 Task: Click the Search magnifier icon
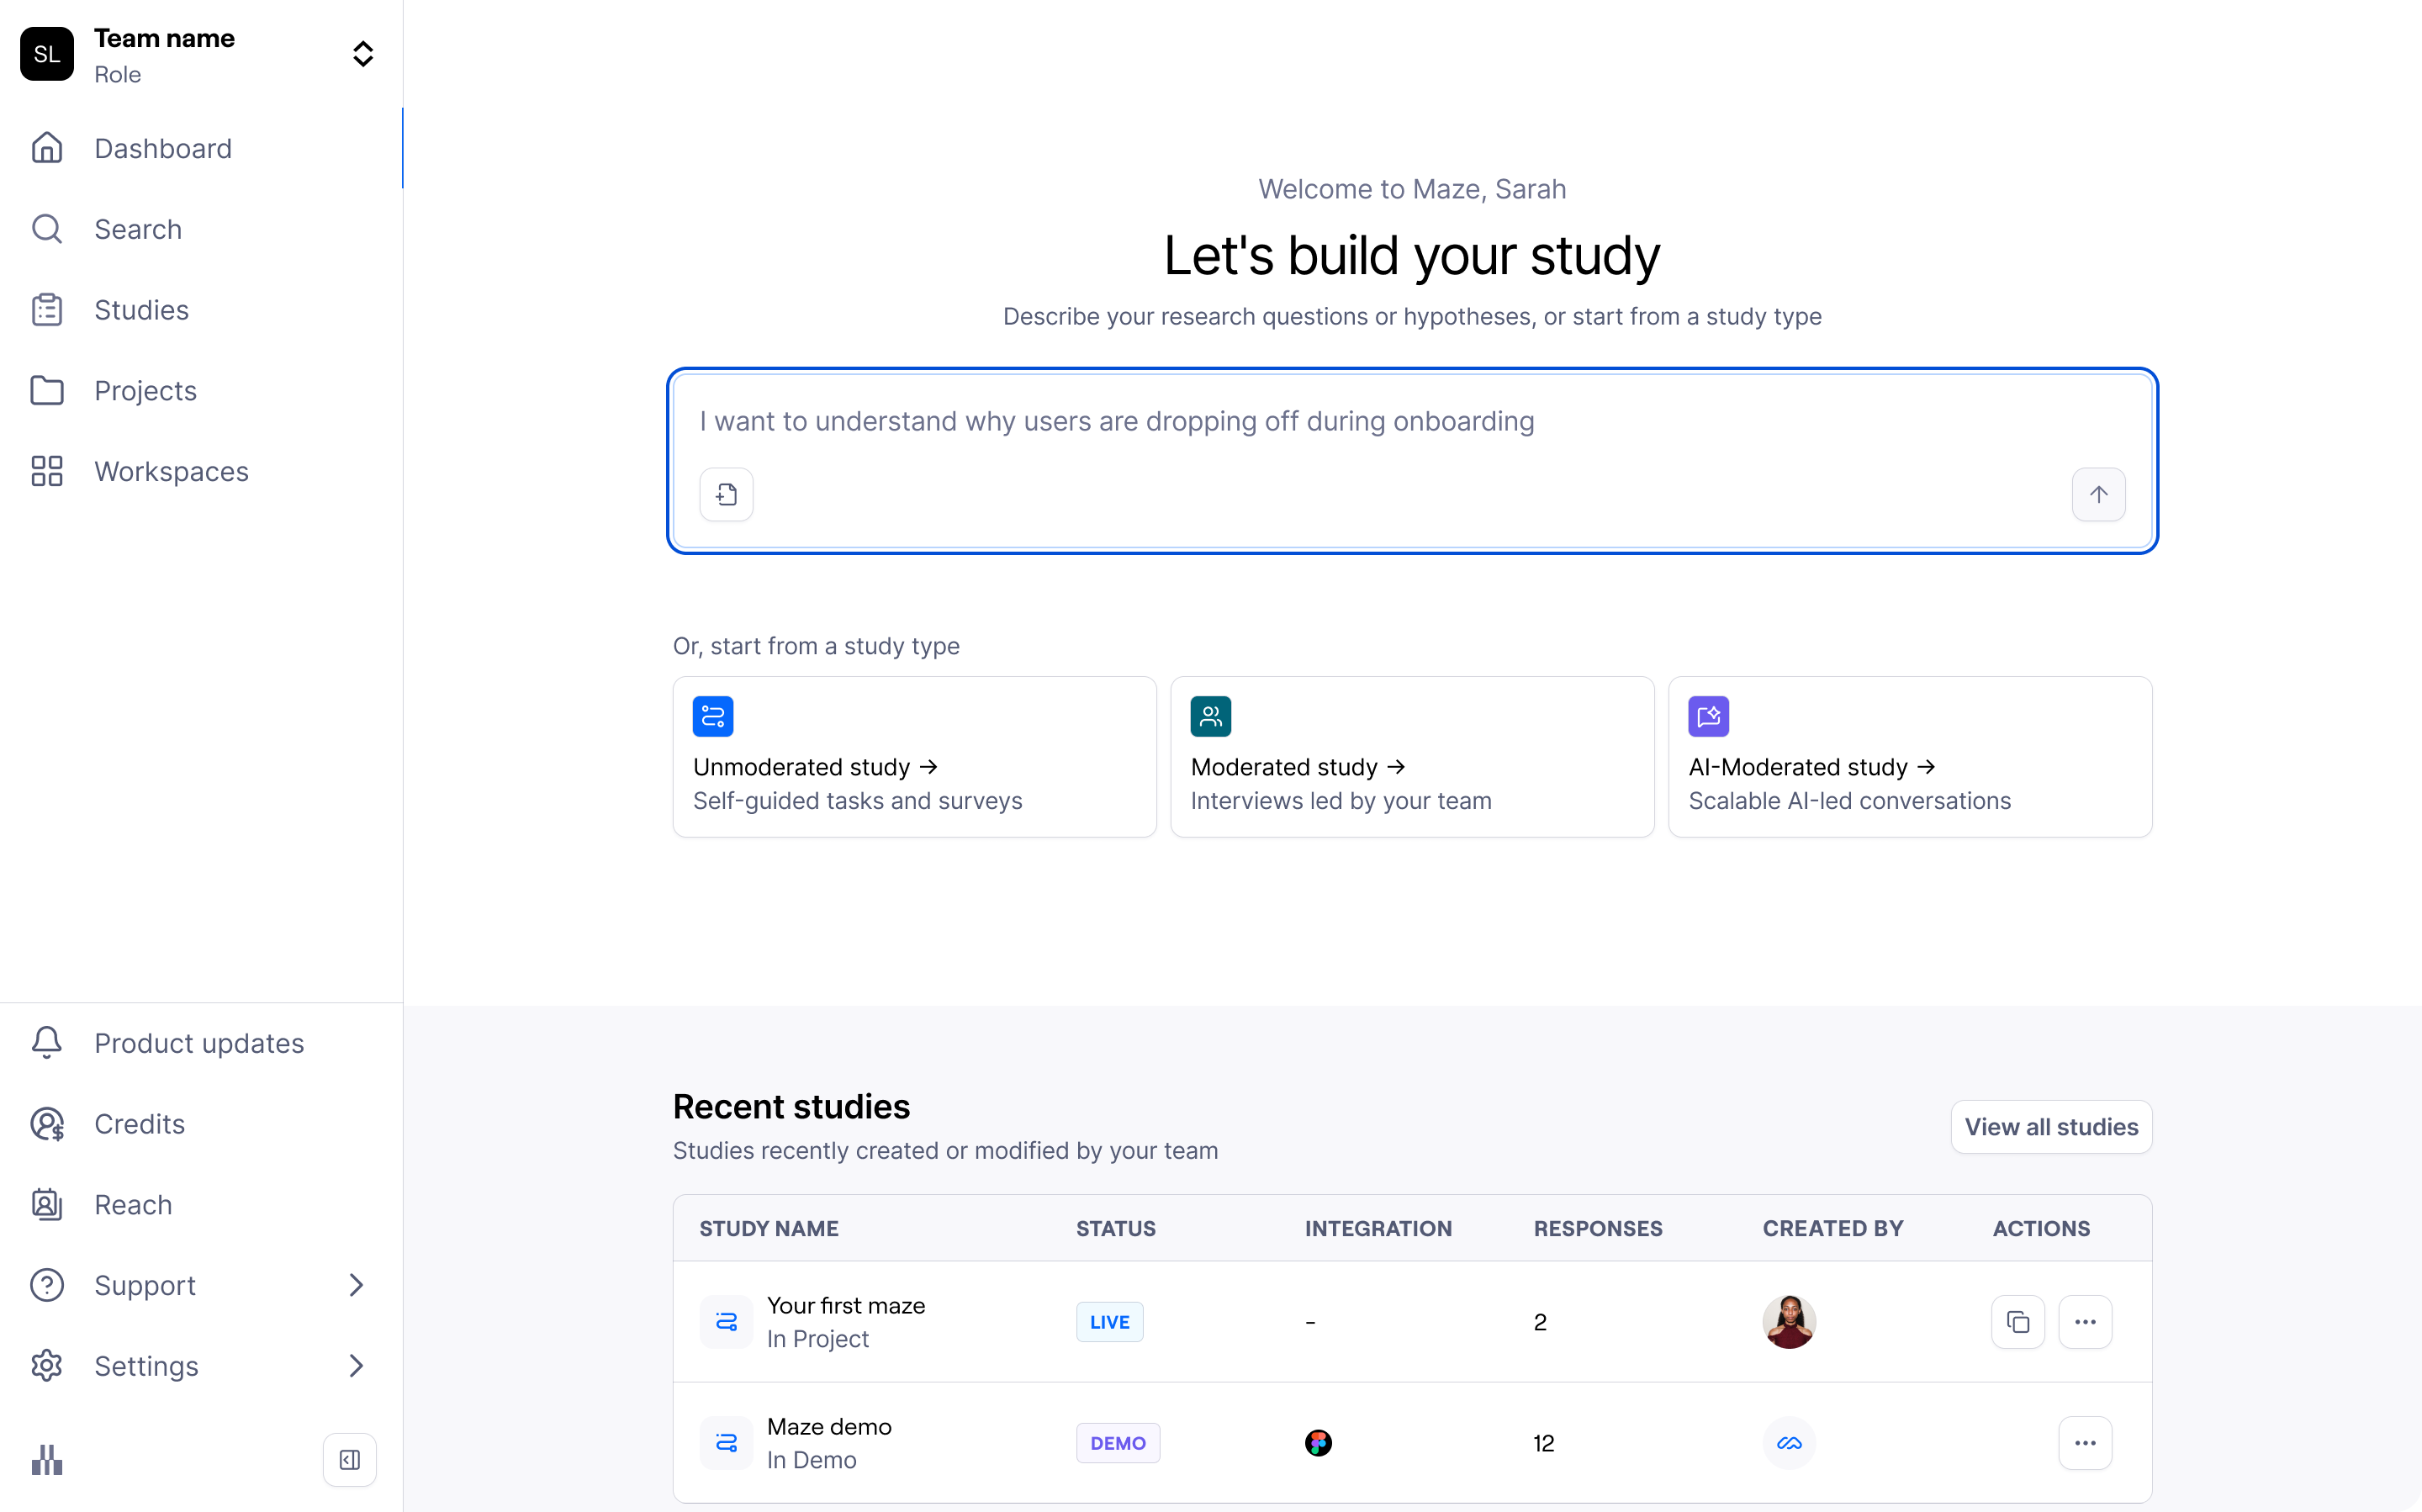tap(47, 229)
